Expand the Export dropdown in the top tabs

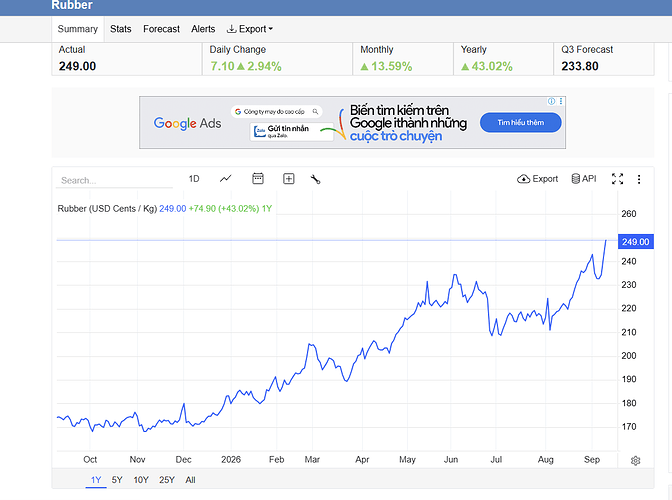coord(249,29)
